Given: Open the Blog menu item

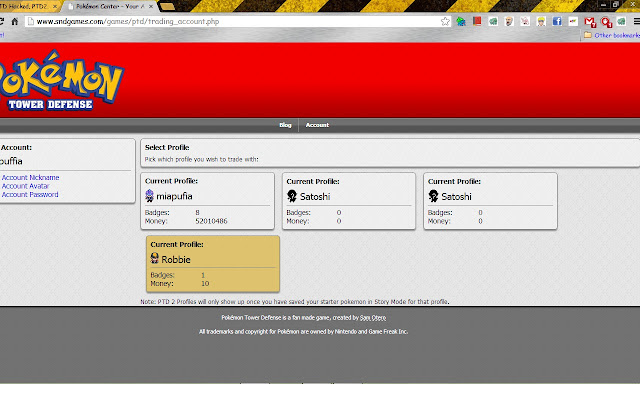Looking at the screenshot, I should coord(285,125).
